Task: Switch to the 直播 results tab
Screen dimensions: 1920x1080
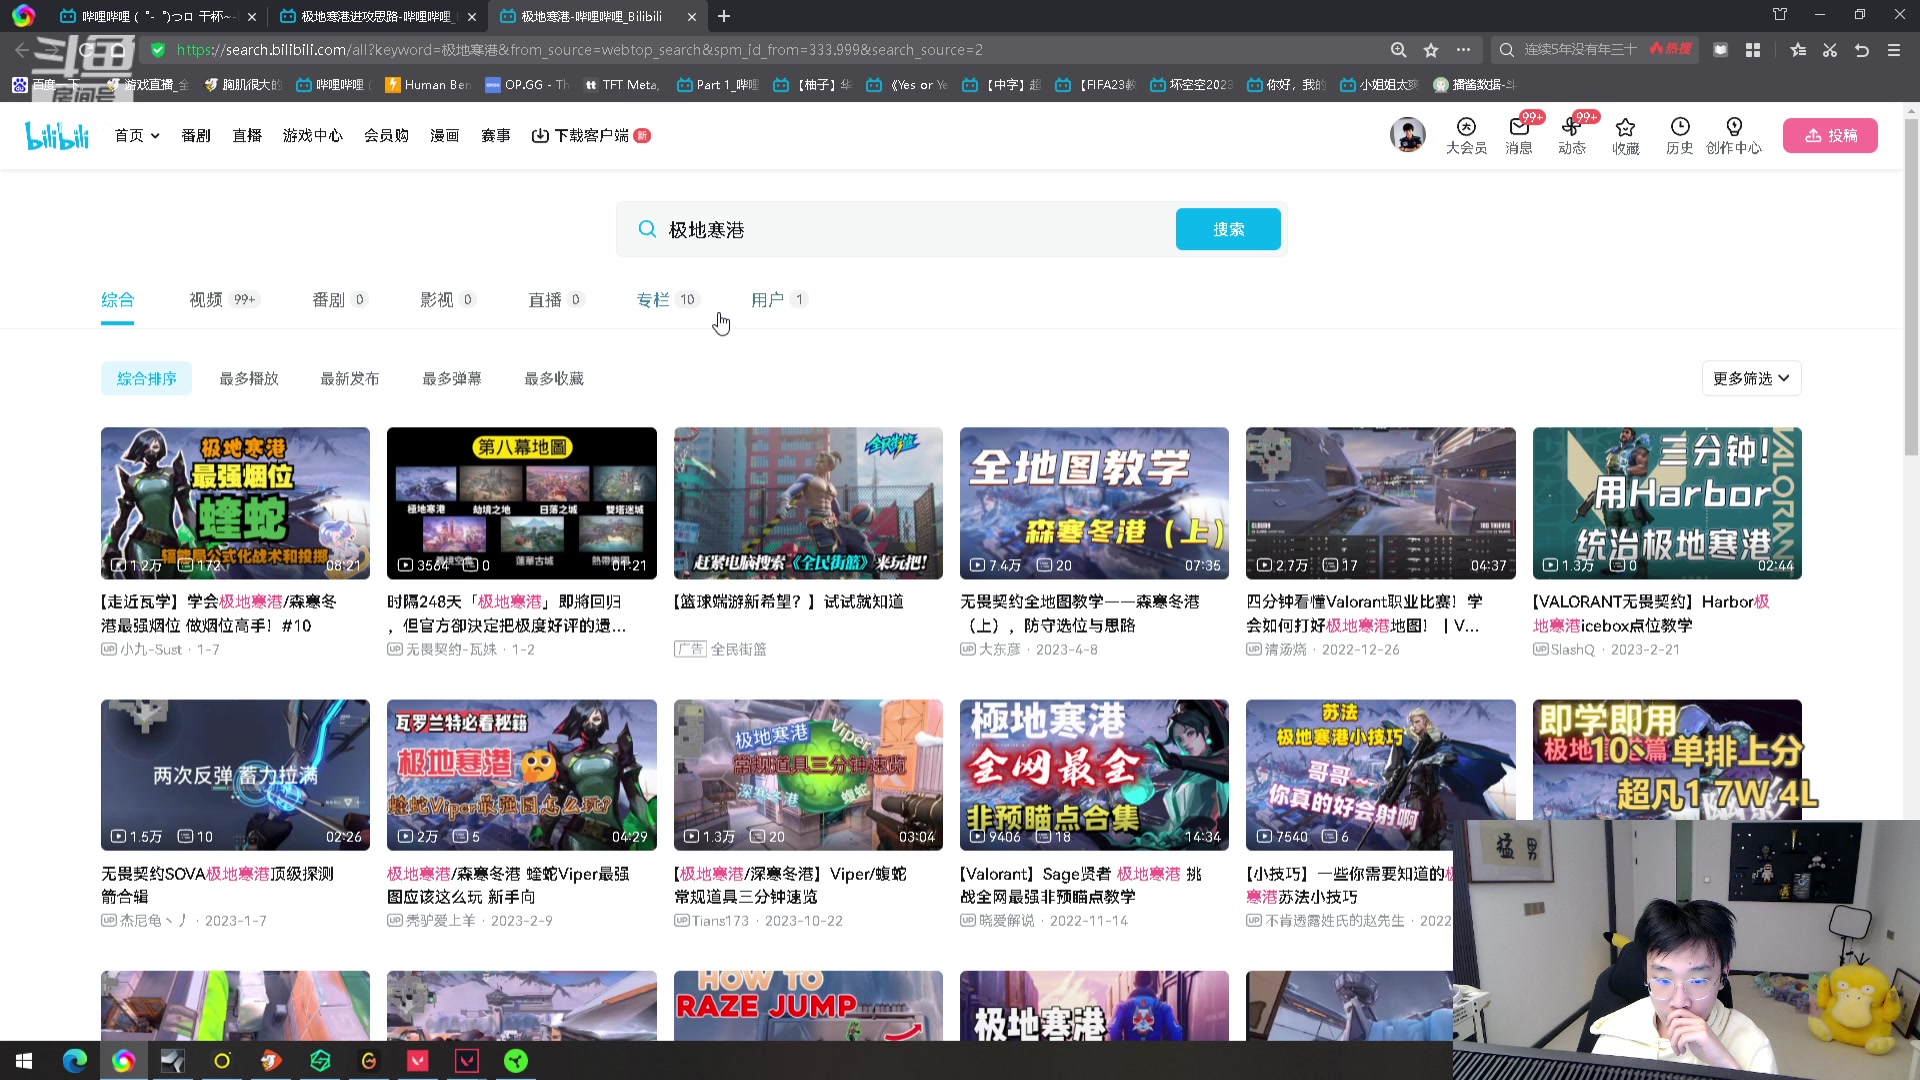Action: pyautogui.click(x=555, y=299)
